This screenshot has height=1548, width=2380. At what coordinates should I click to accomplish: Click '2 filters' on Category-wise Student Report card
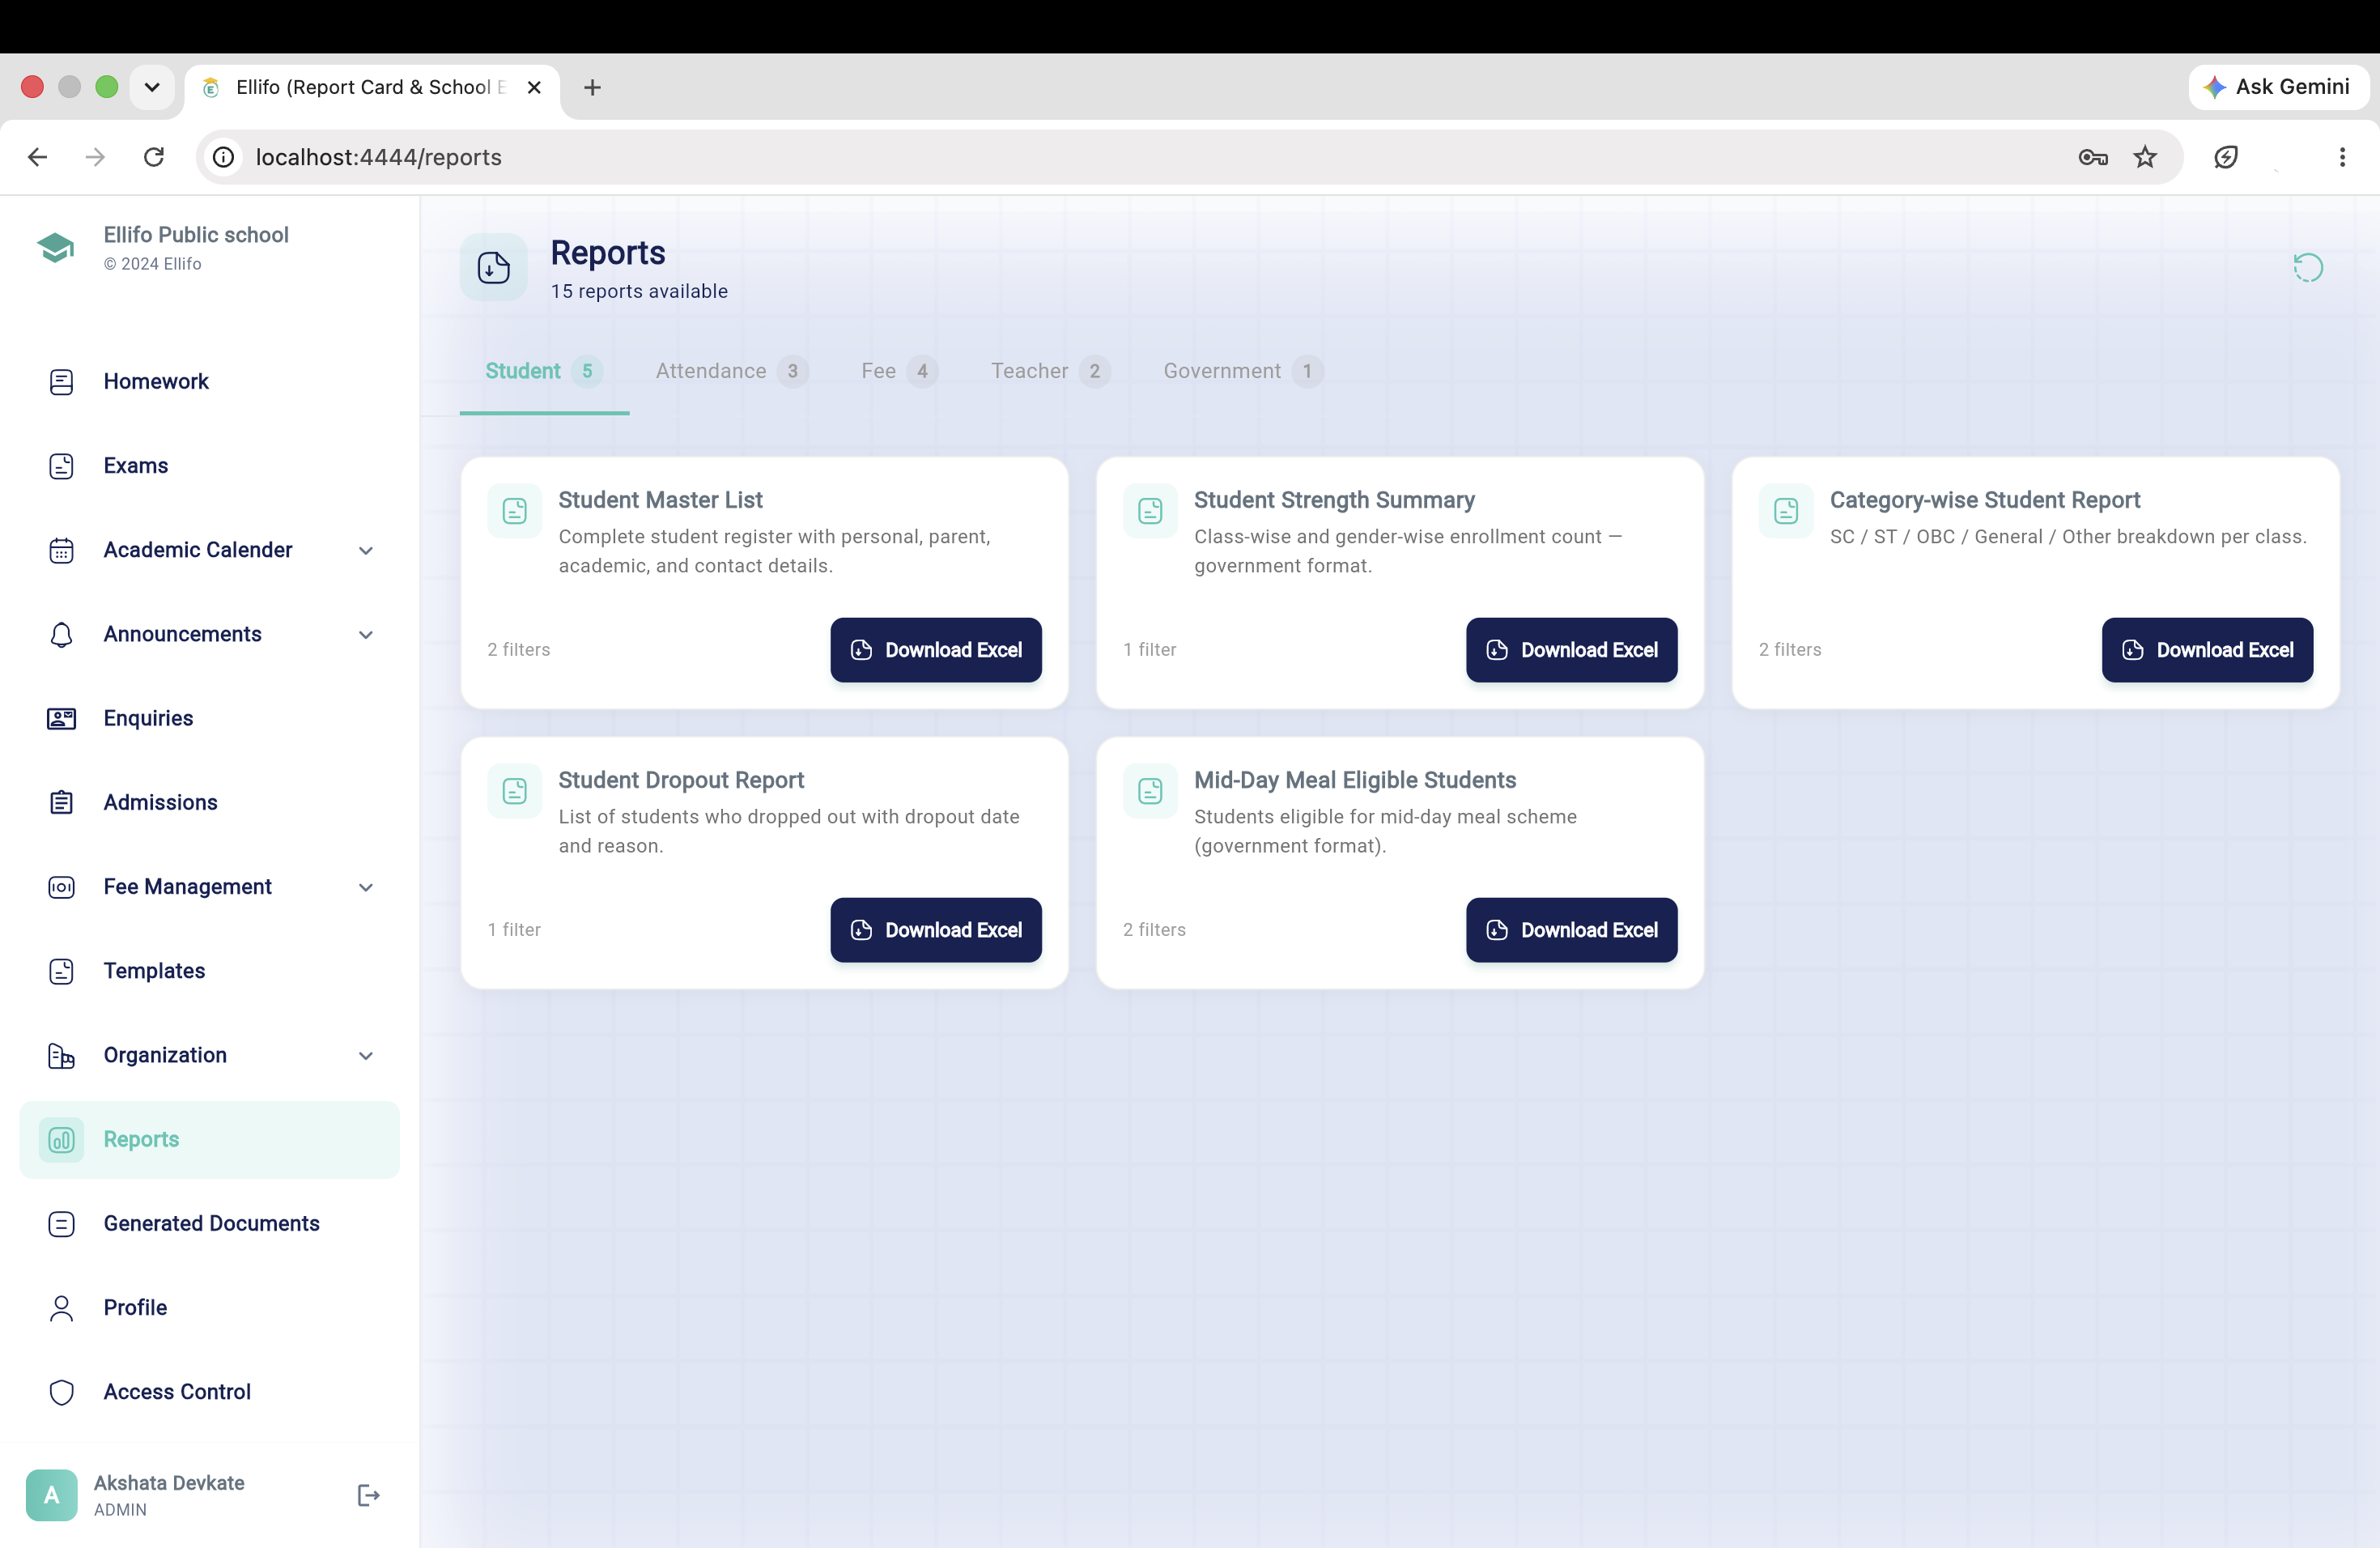pyautogui.click(x=1790, y=650)
